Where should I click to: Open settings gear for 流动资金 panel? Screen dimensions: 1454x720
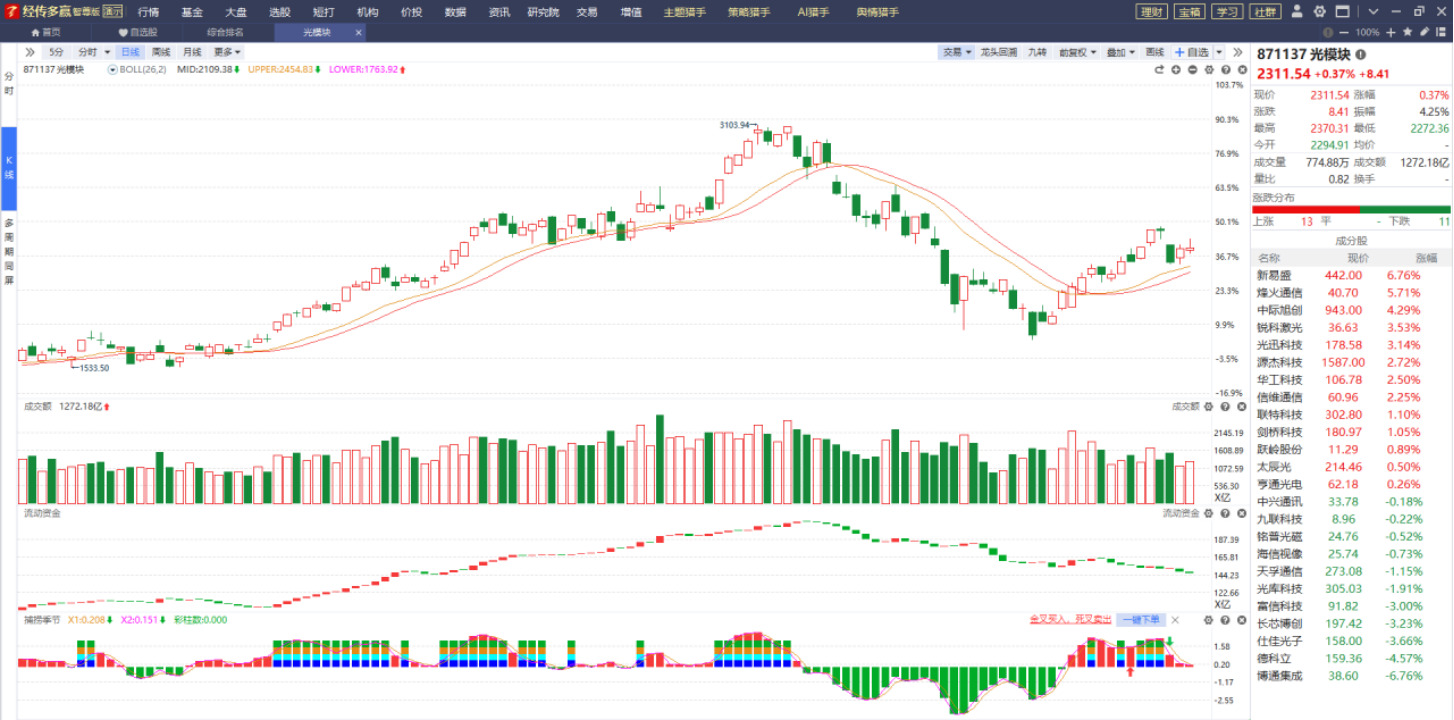pos(1209,513)
